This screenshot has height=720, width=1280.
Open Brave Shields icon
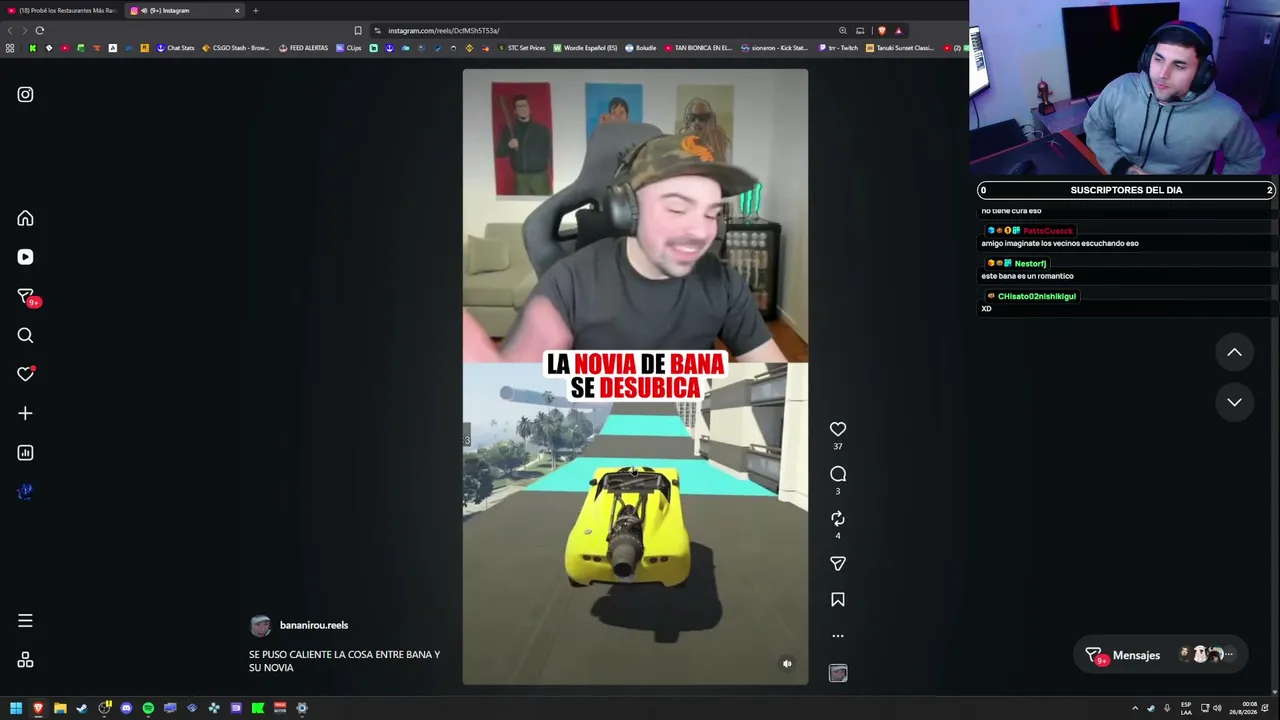[881, 31]
